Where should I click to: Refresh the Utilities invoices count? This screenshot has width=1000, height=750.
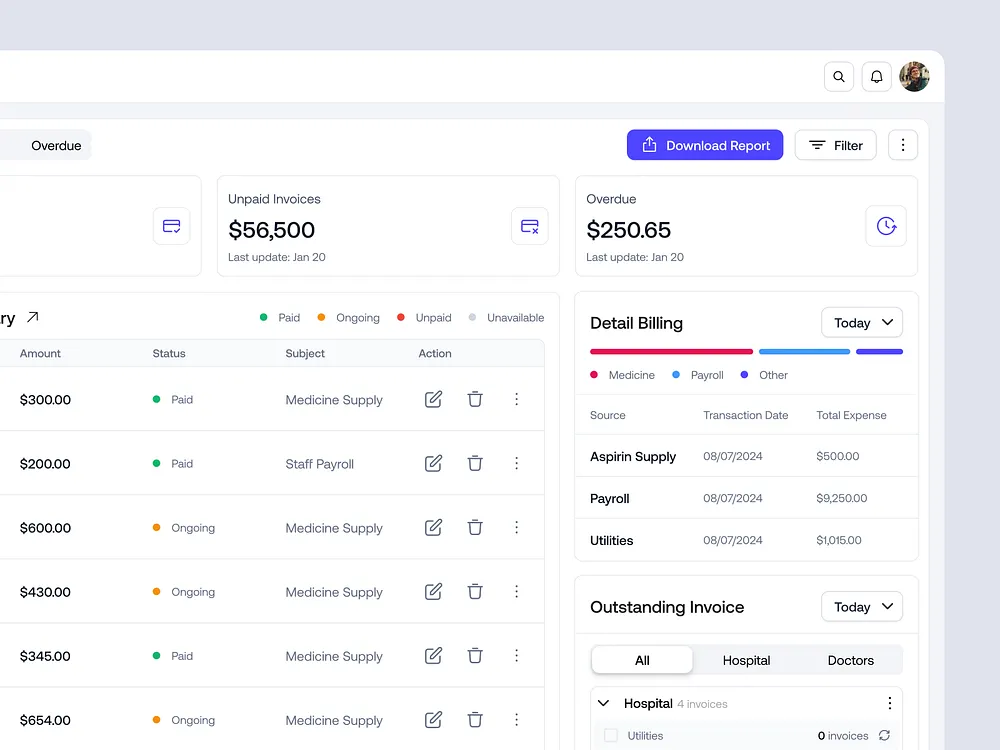(x=884, y=735)
